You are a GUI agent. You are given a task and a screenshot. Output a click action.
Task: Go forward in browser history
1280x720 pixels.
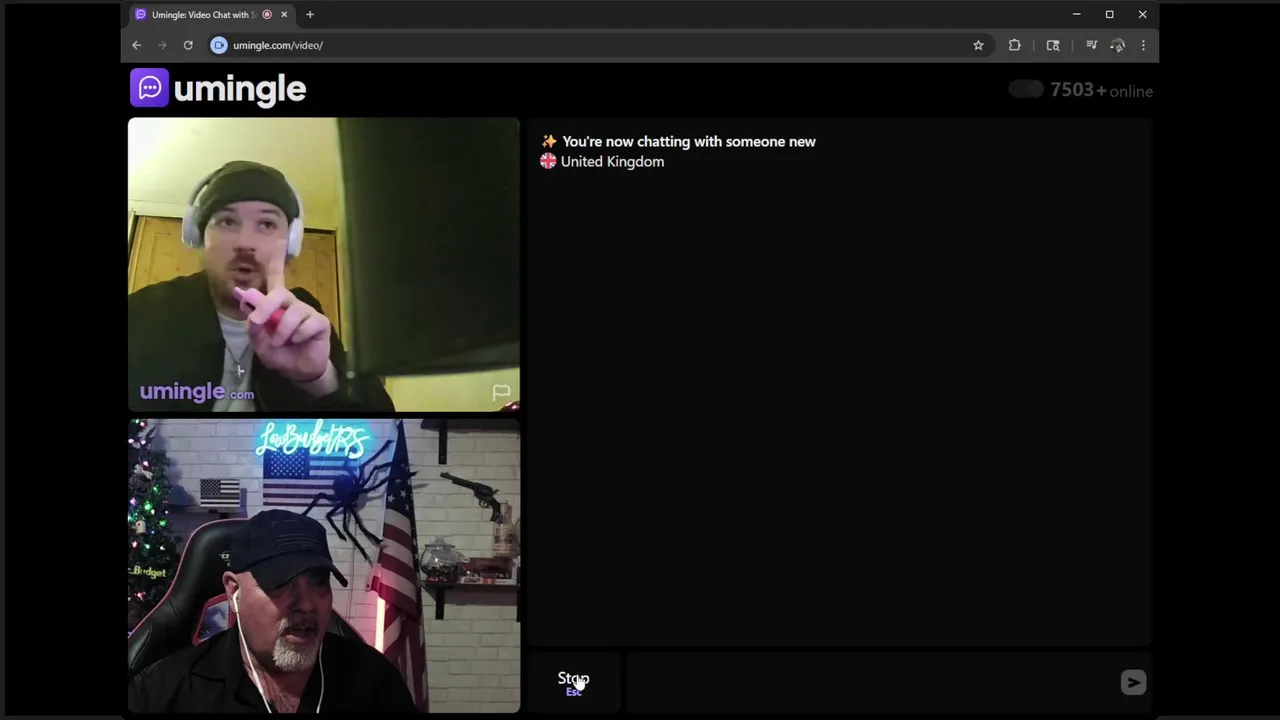click(162, 45)
